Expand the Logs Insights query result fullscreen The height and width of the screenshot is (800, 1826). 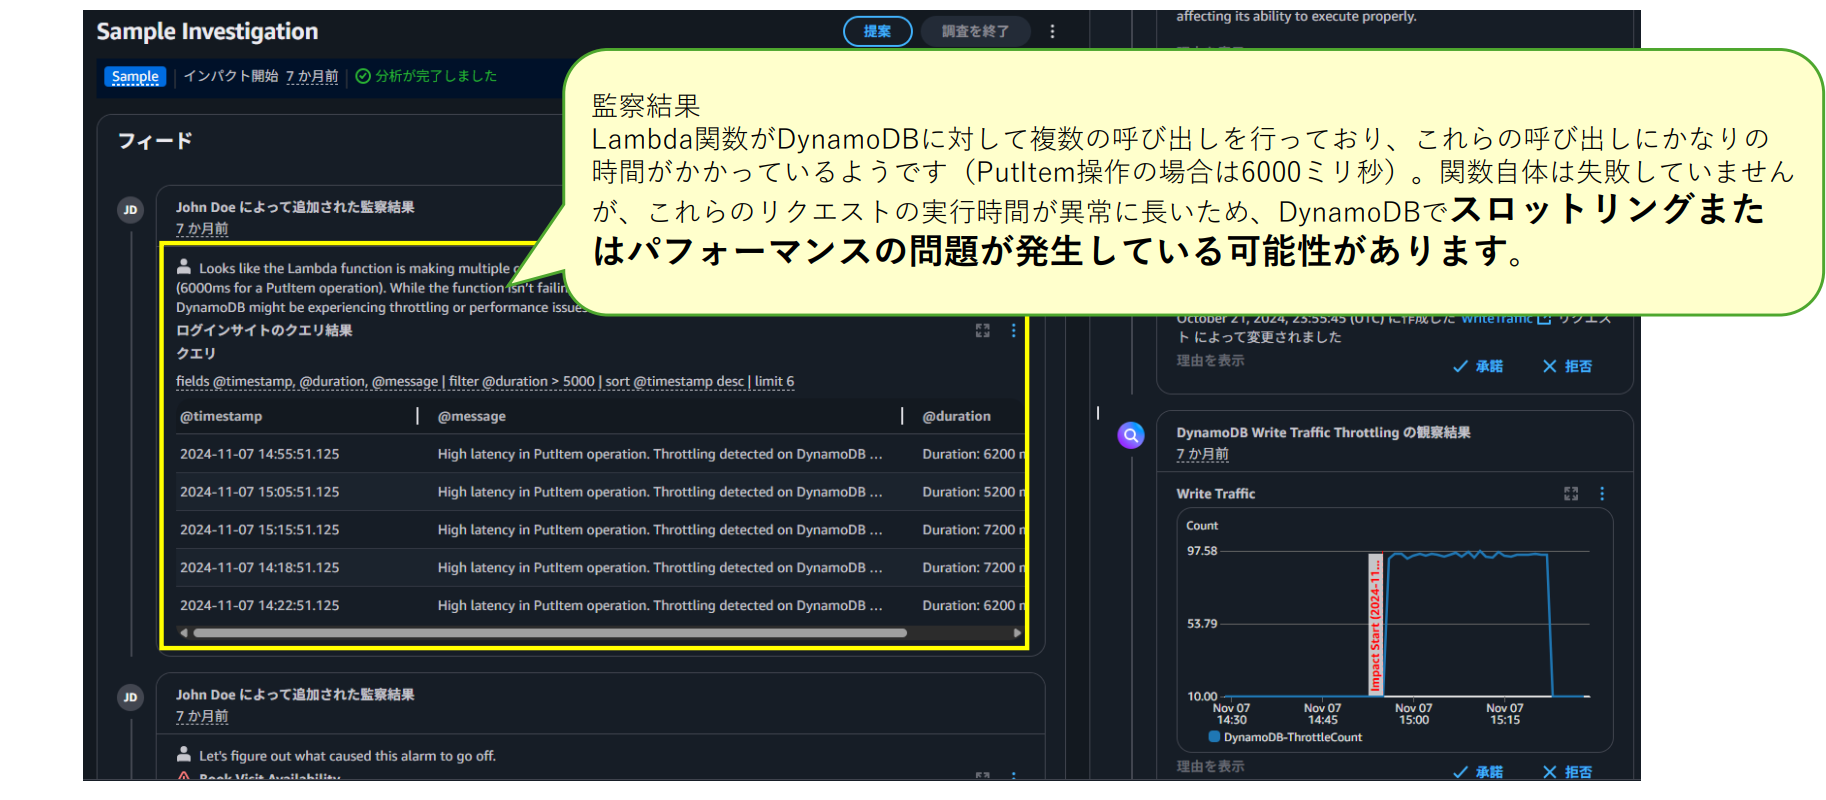pos(983,330)
